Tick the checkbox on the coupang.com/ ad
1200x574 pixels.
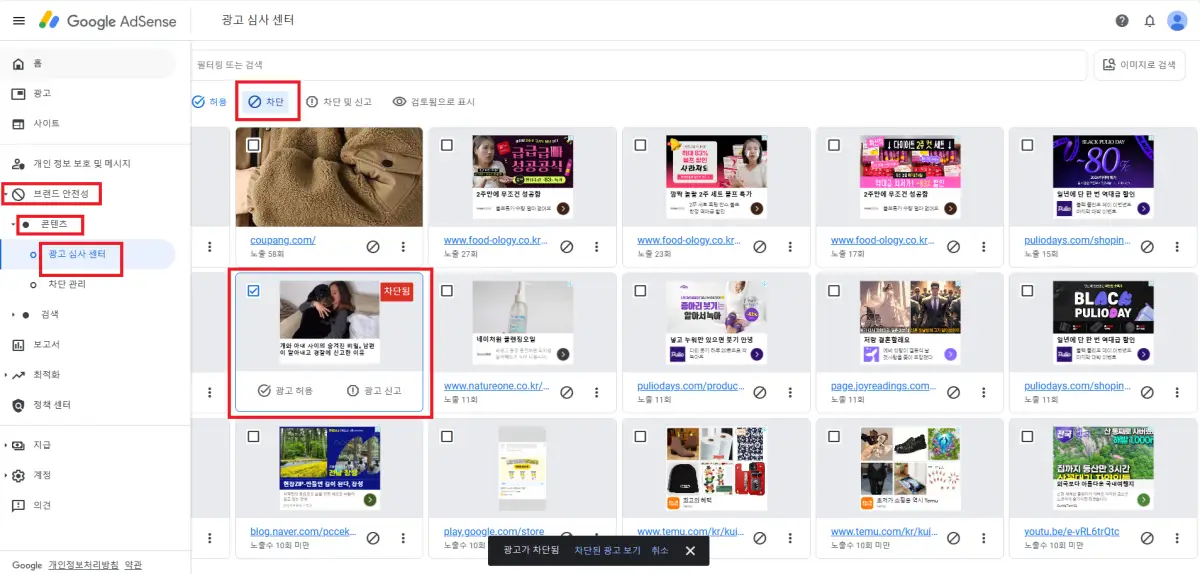click(x=253, y=145)
